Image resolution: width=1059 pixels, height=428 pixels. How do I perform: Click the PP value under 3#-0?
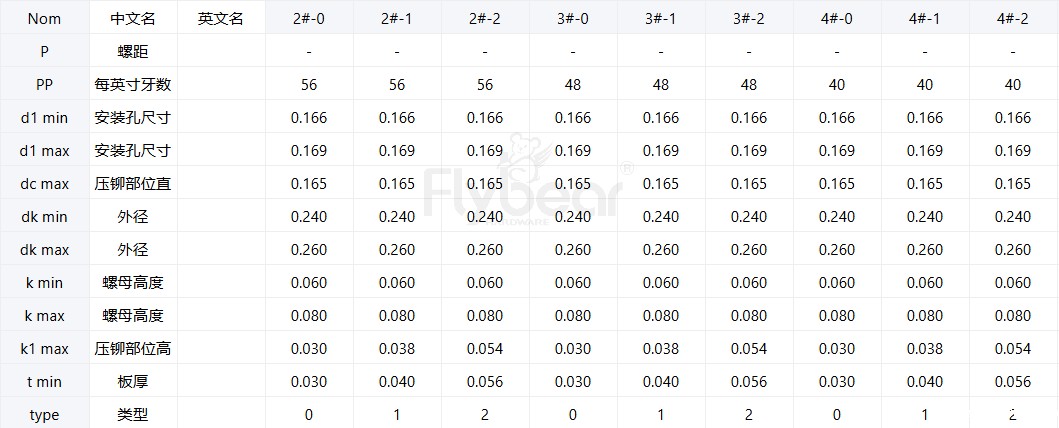pos(573,85)
